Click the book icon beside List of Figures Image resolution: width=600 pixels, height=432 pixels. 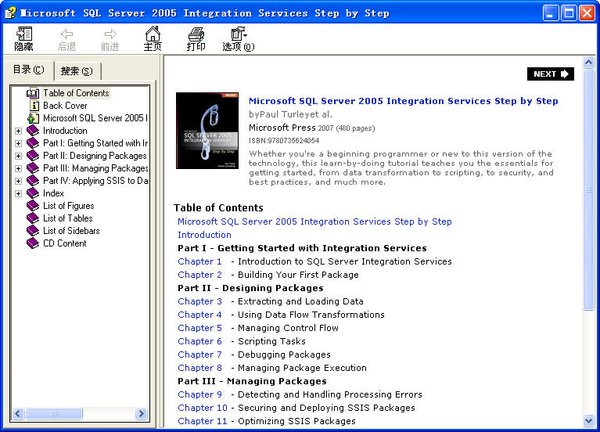click(34, 206)
